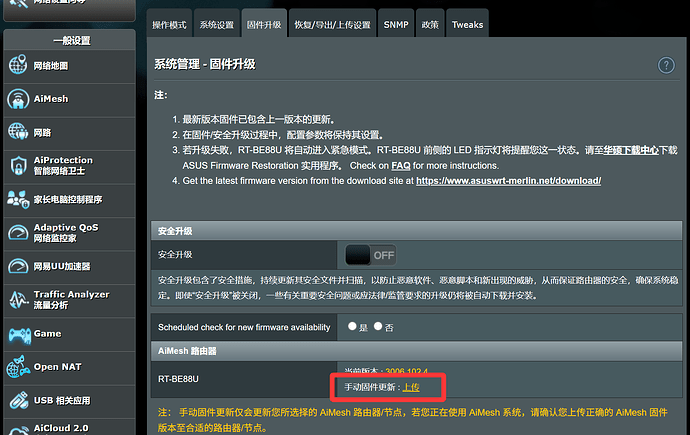
Task: Select the 固件升级 tab
Action: click(264, 25)
